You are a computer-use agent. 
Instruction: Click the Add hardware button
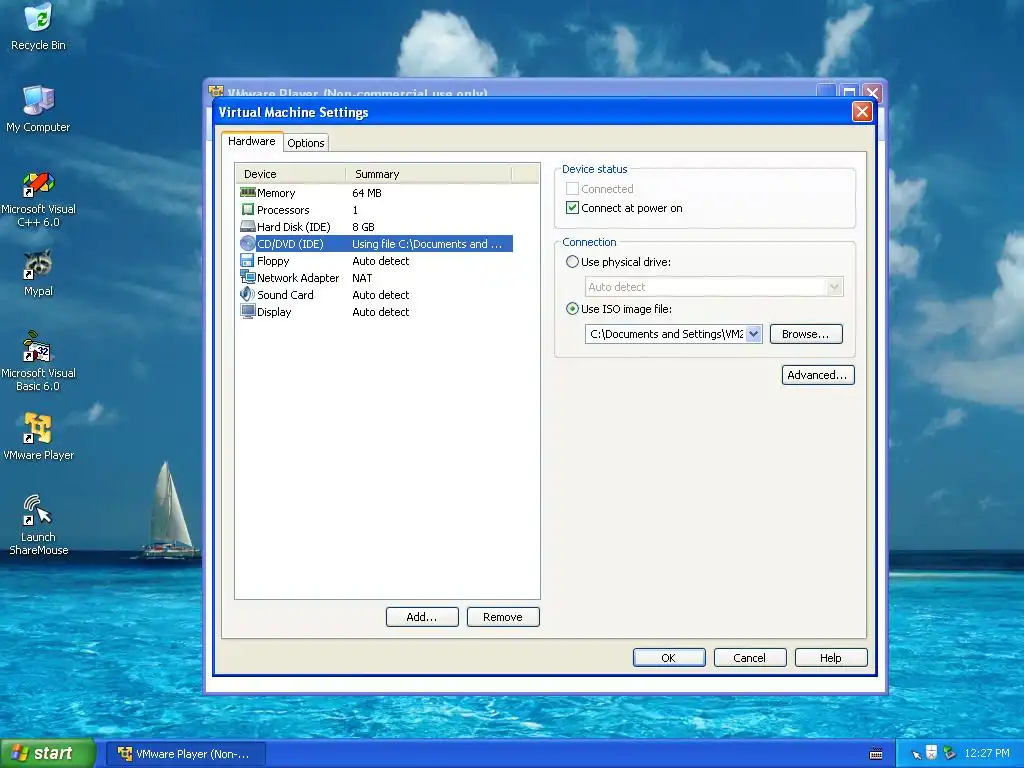(422, 616)
